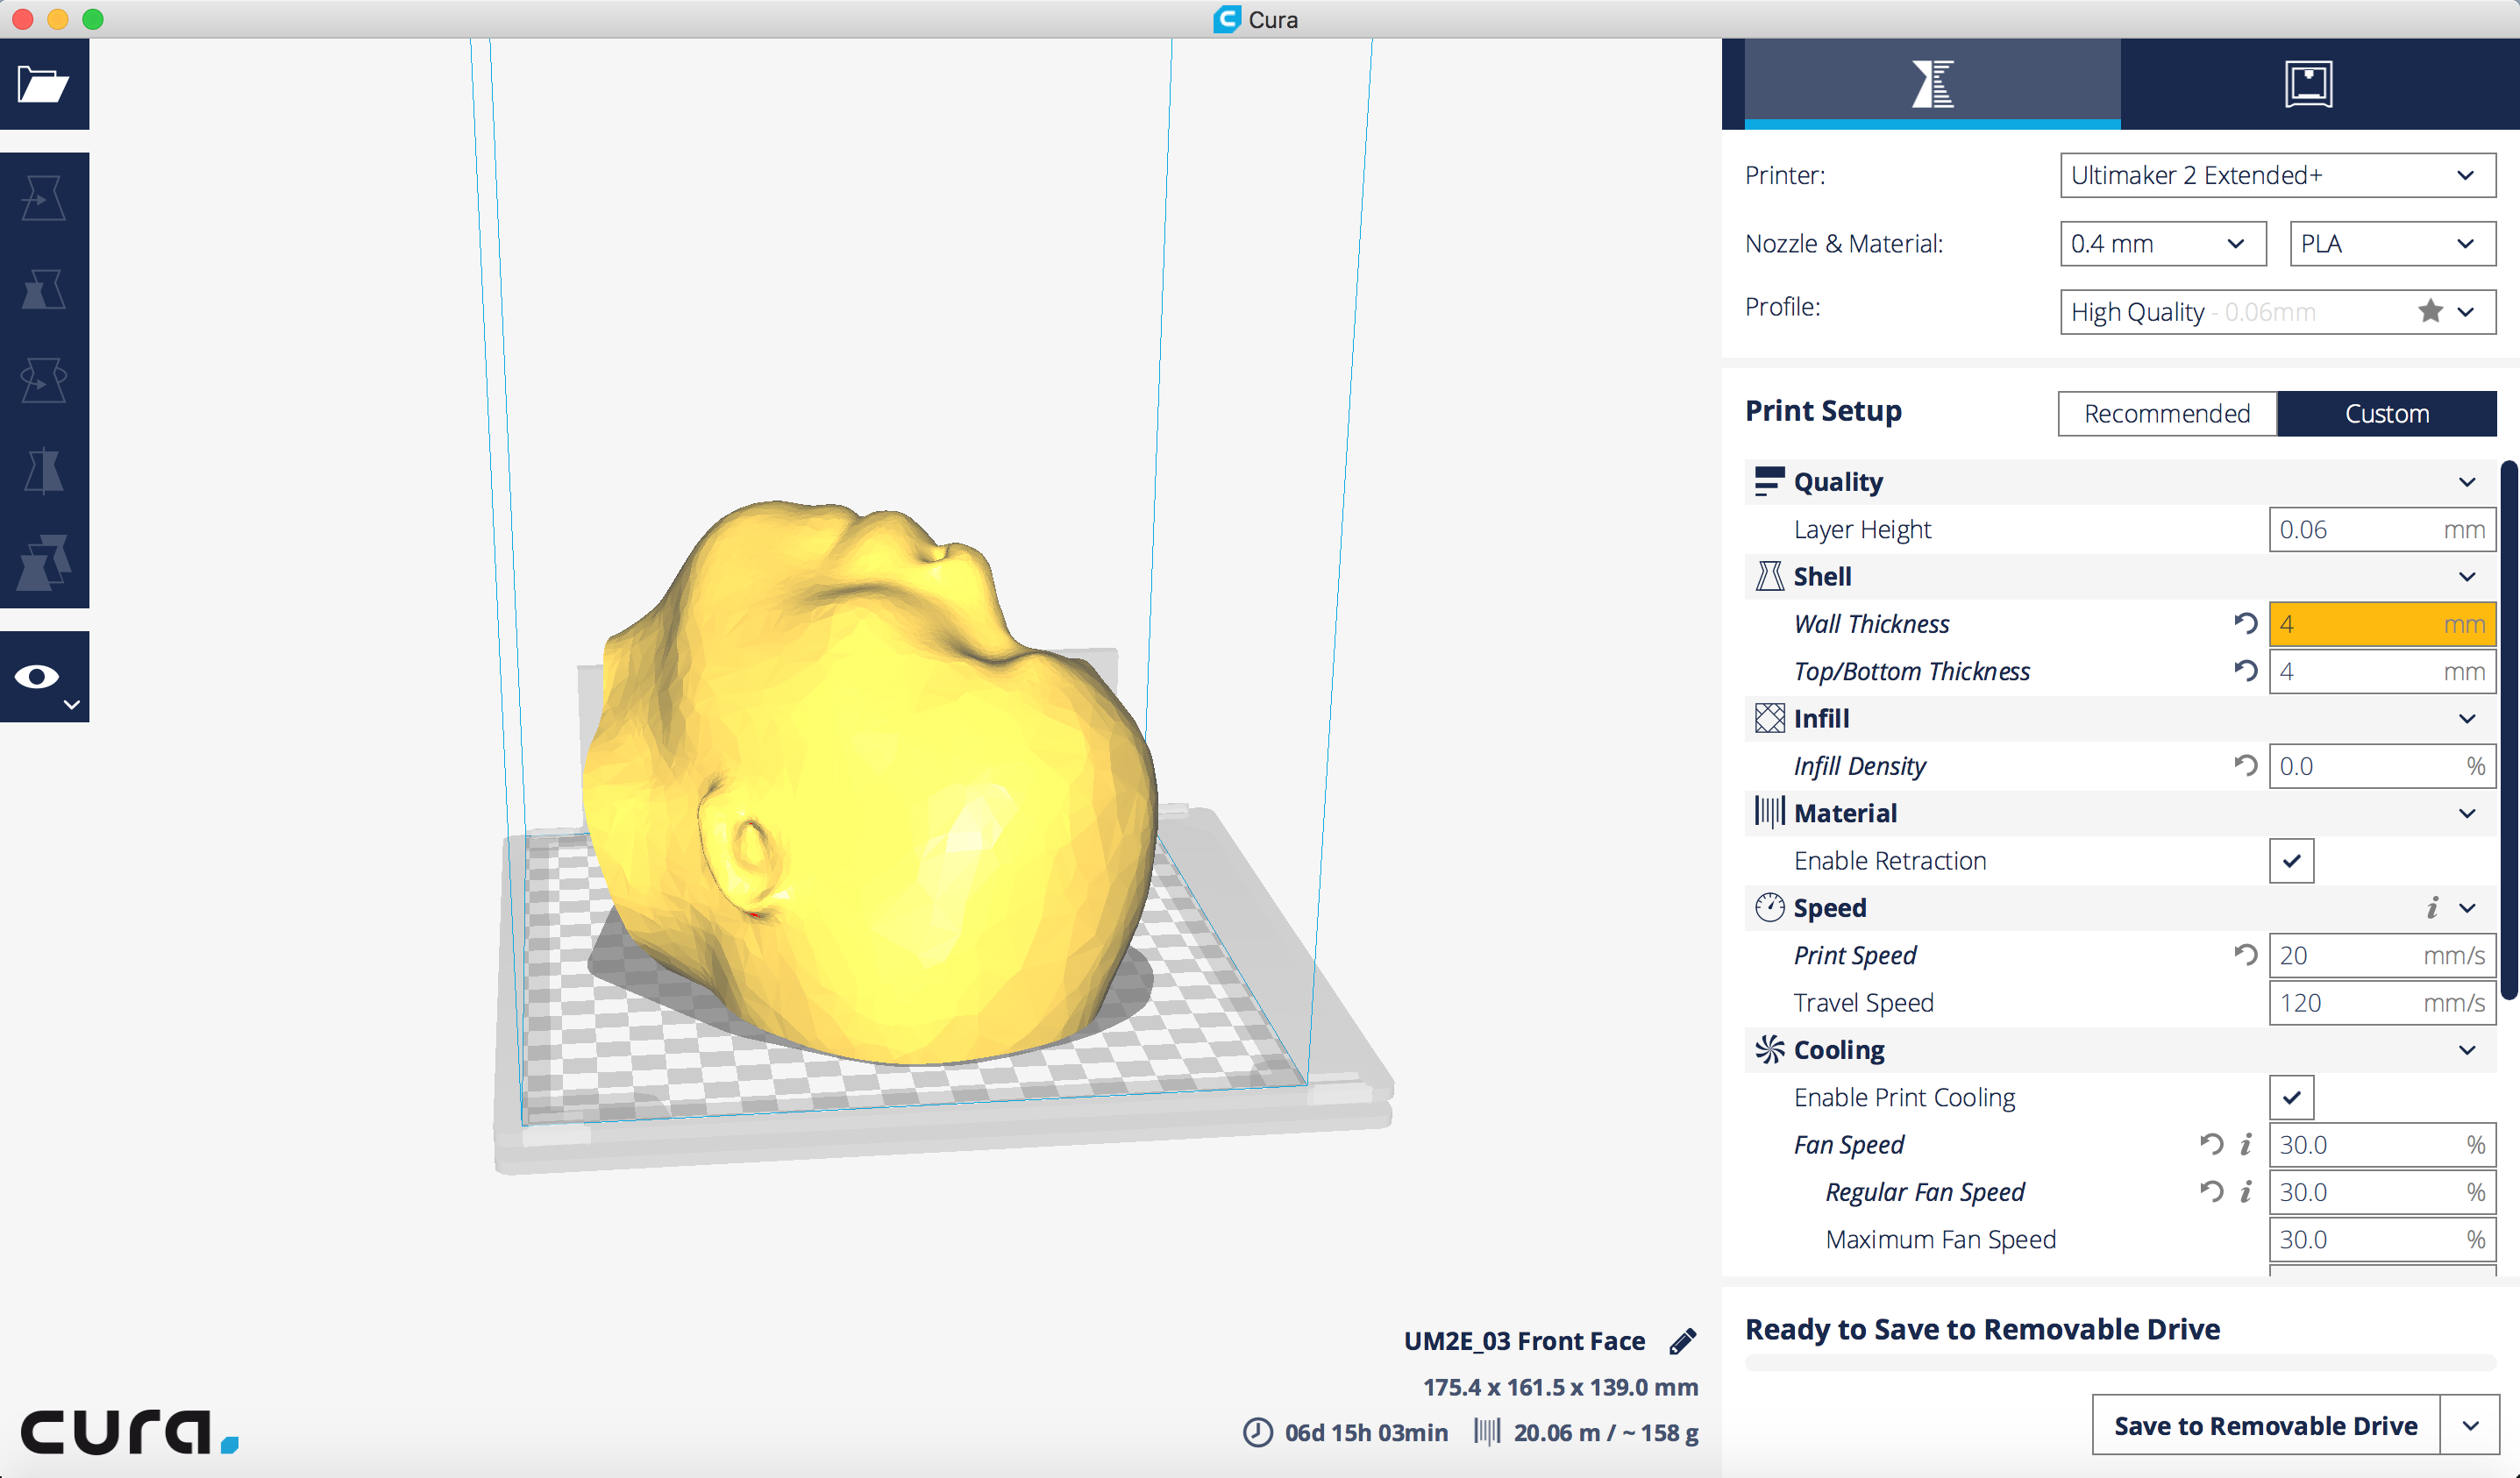Switch to Recommended print setup
The image size is (2520, 1478).
pyautogui.click(x=2166, y=414)
